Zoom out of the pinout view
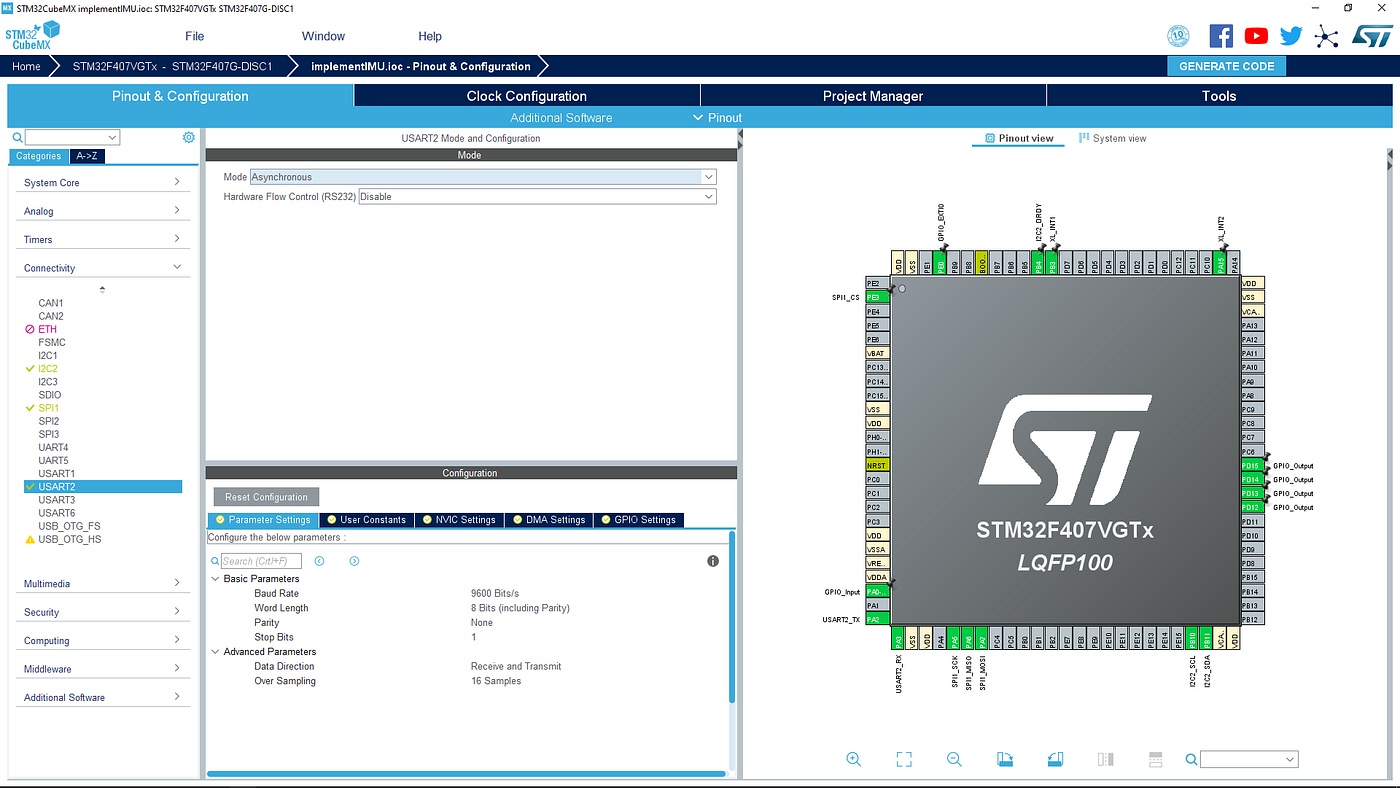Image resolution: width=1400 pixels, height=788 pixels. point(953,759)
